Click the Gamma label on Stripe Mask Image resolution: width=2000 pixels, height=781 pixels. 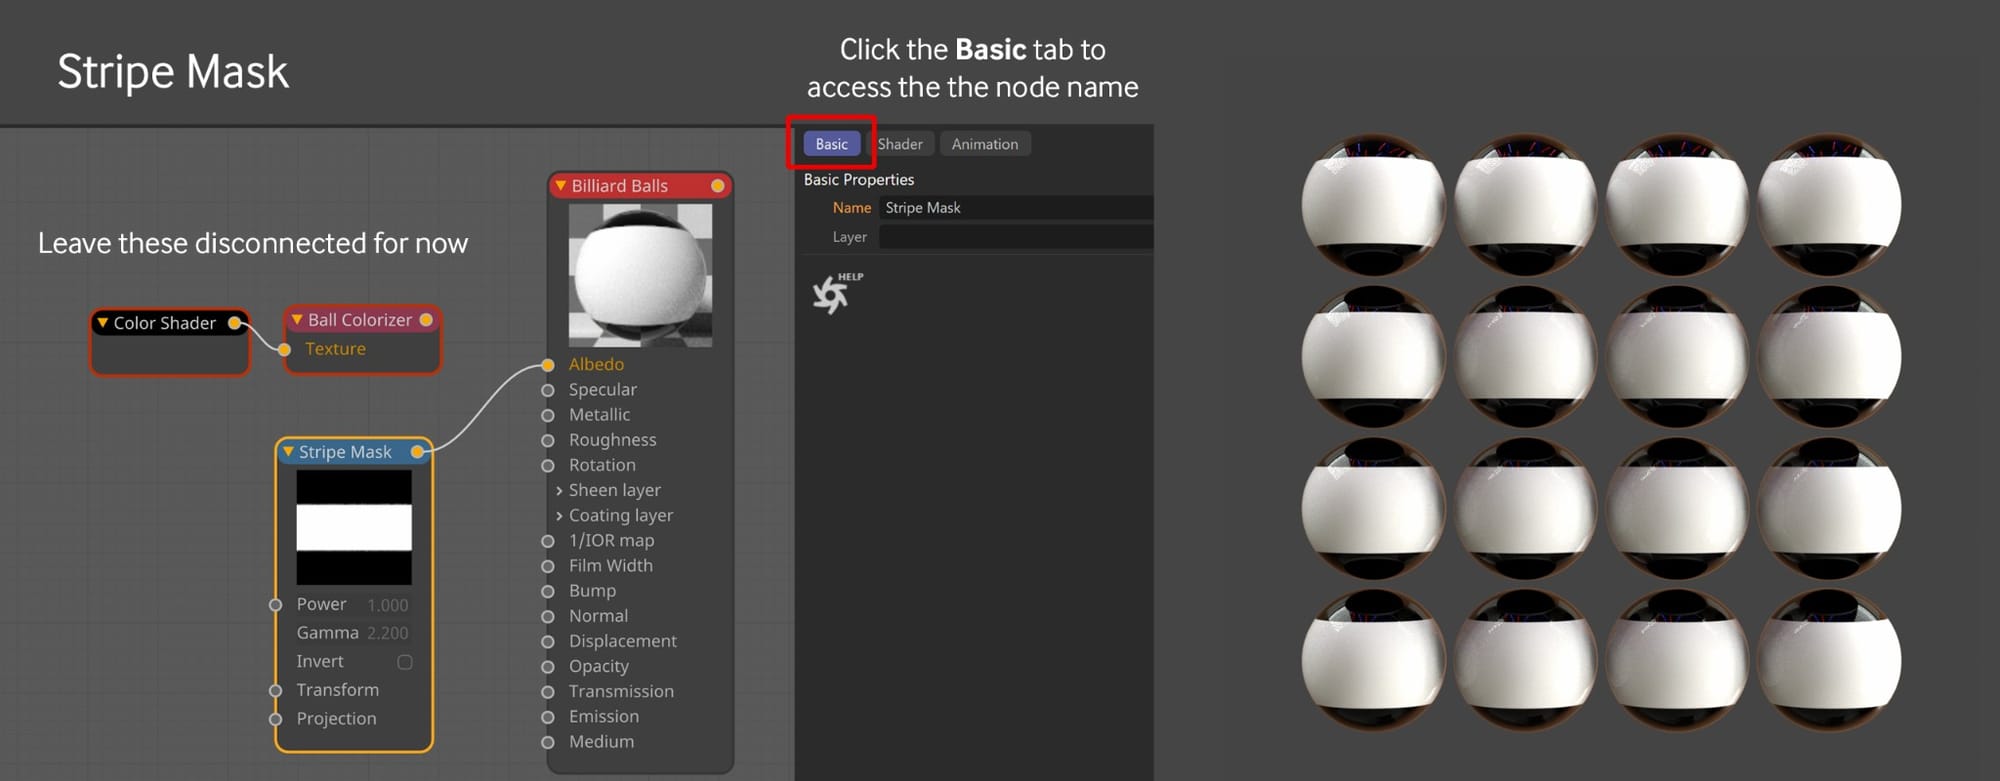327,633
